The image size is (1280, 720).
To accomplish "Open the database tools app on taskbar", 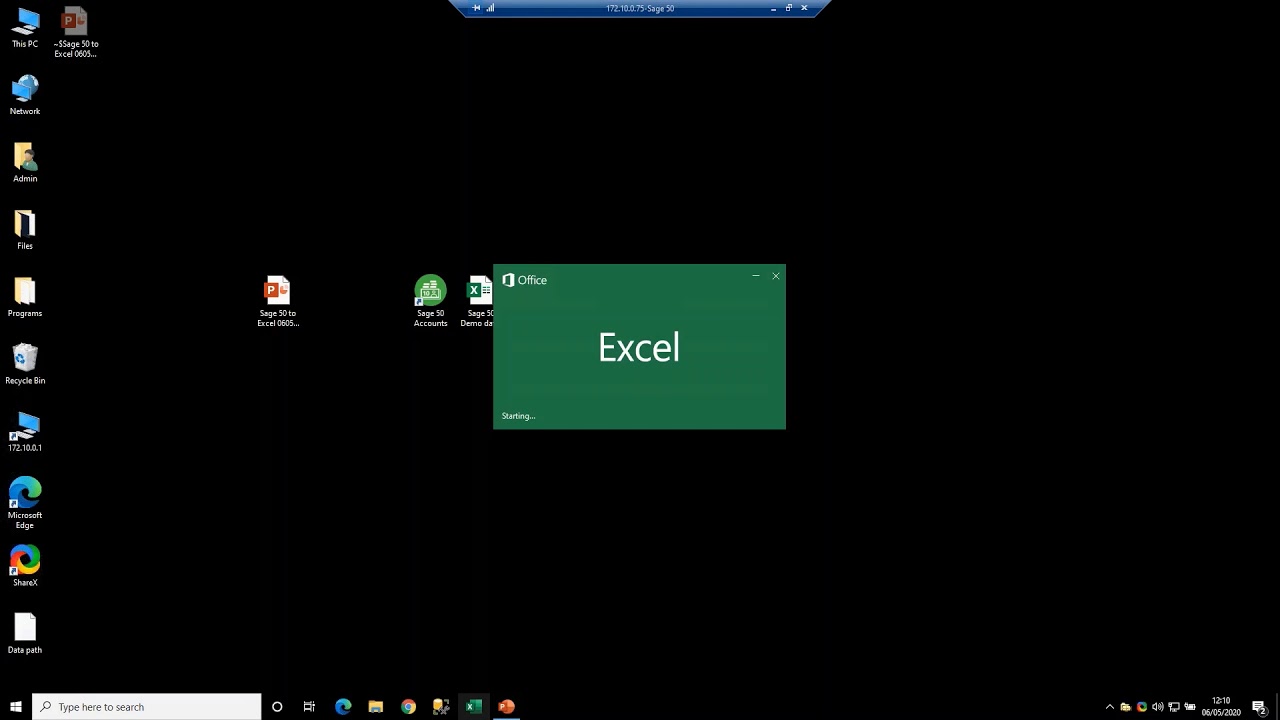I will [441, 707].
